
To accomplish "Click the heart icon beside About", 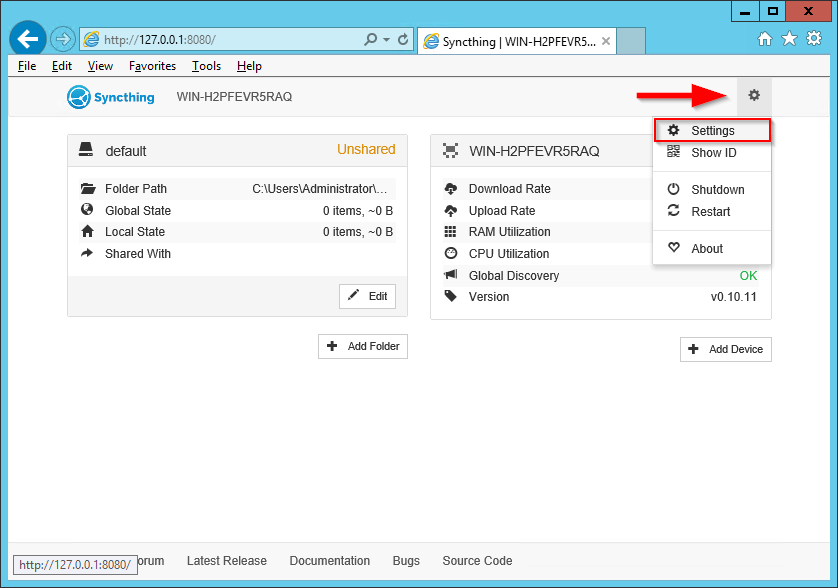I will pyautogui.click(x=674, y=247).
